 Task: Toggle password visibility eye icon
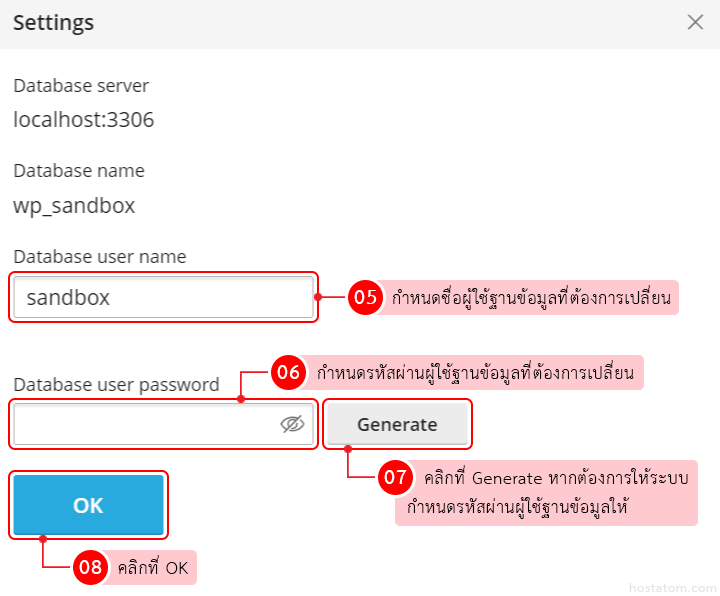pyautogui.click(x=292, y=424)
